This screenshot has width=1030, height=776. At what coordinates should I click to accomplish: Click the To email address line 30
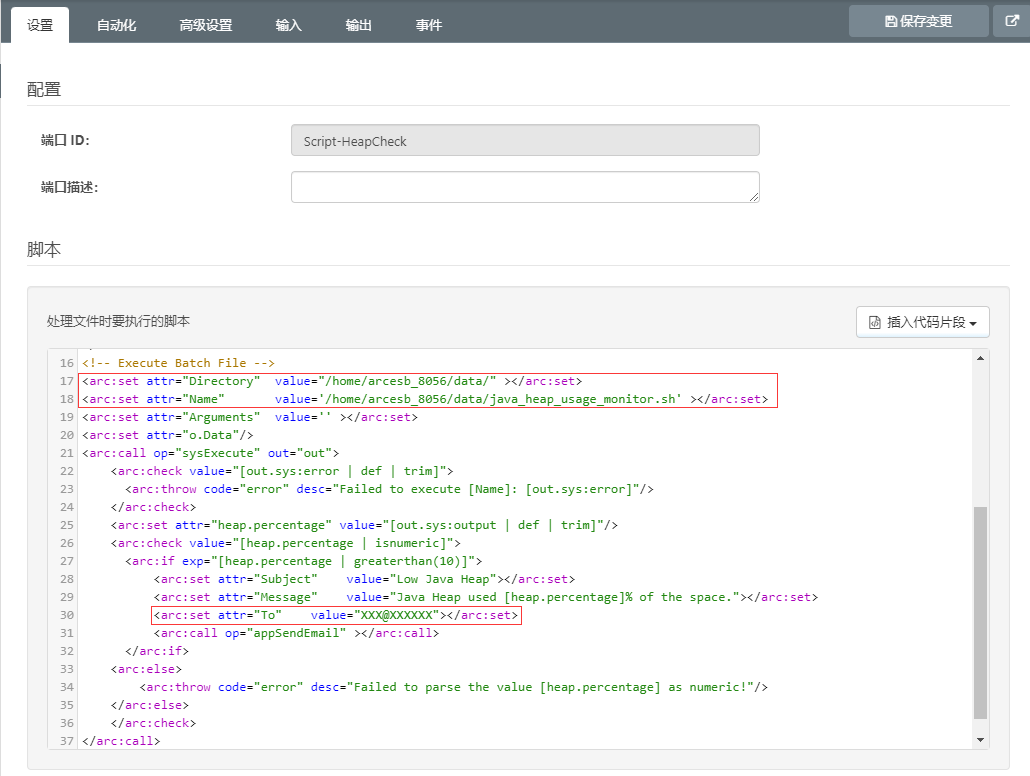click(x=336, y=615)
